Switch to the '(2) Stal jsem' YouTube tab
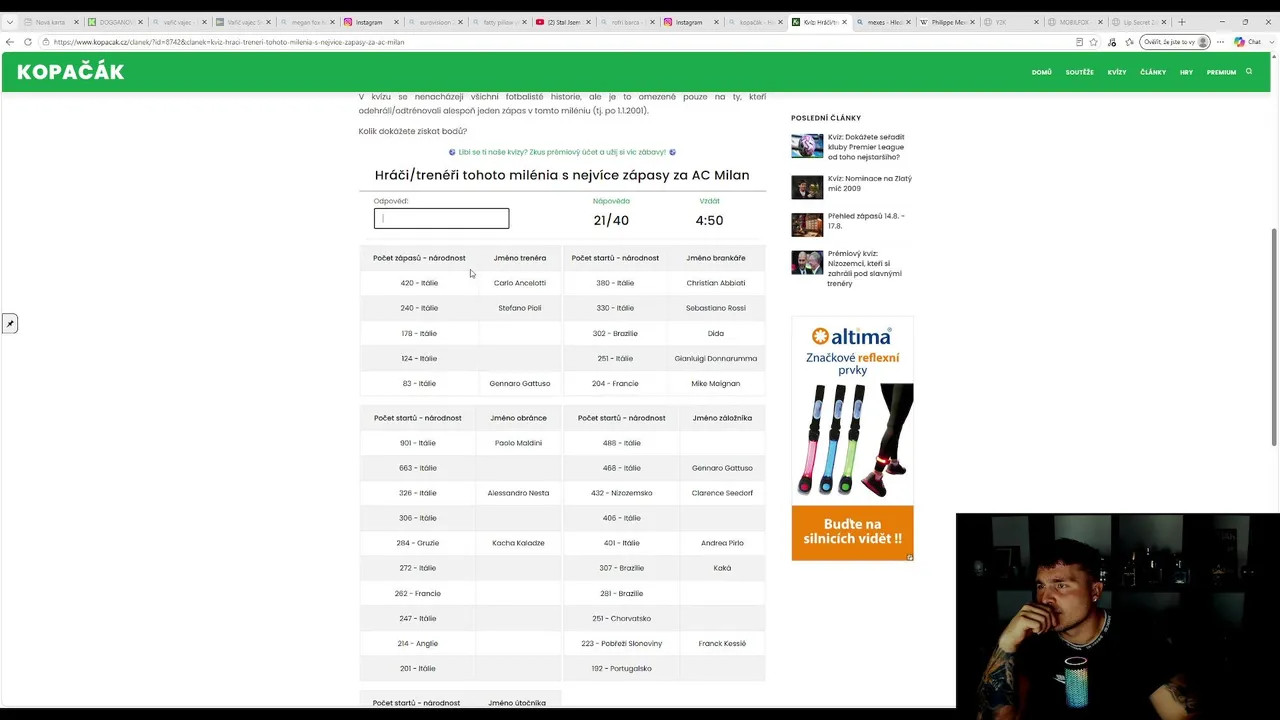 562,22
